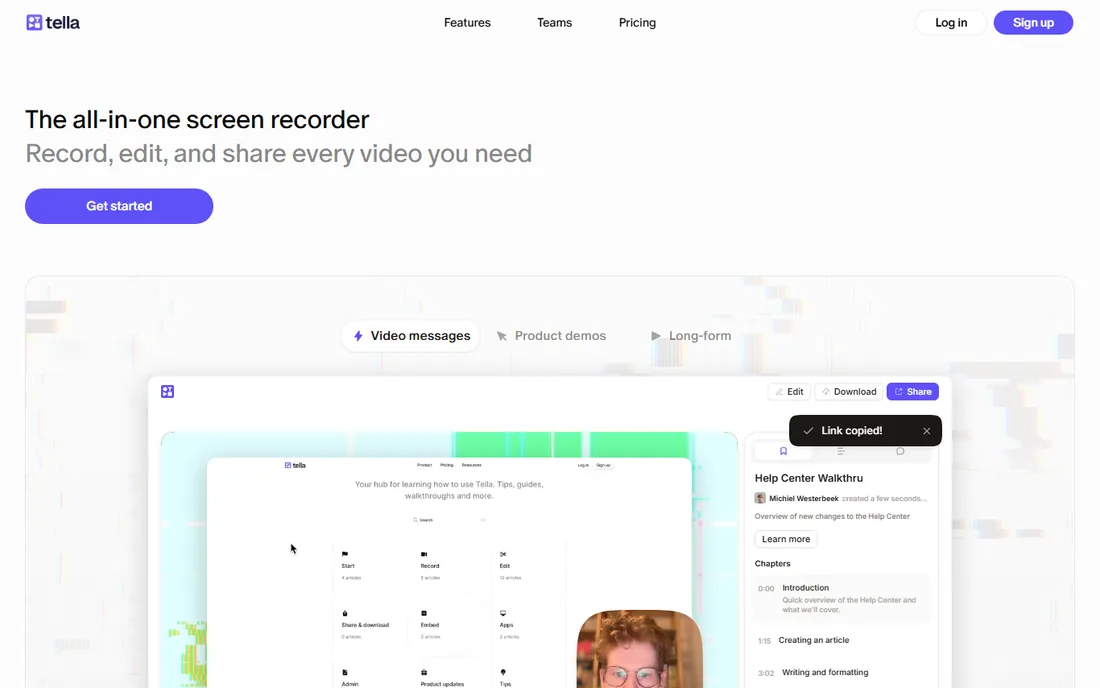Screen dimensions: 1100x688
Task: Jump to the Introduction chapter
Action: point(841,598)
